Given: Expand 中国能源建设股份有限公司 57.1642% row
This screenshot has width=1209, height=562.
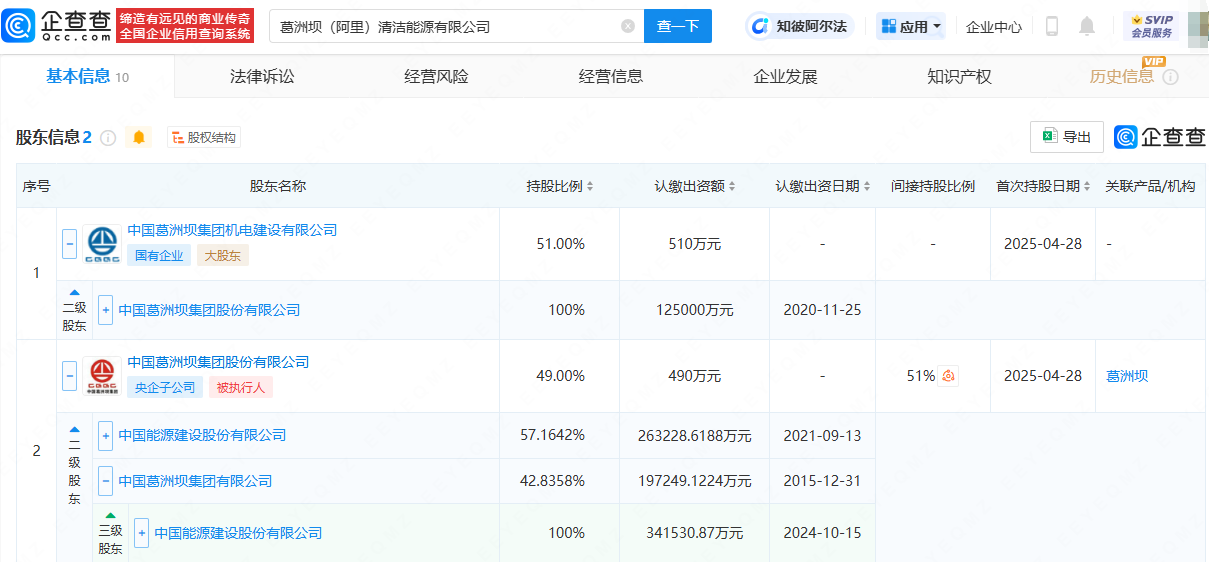Looking at the screenshot, I should (x=106, y=435).
